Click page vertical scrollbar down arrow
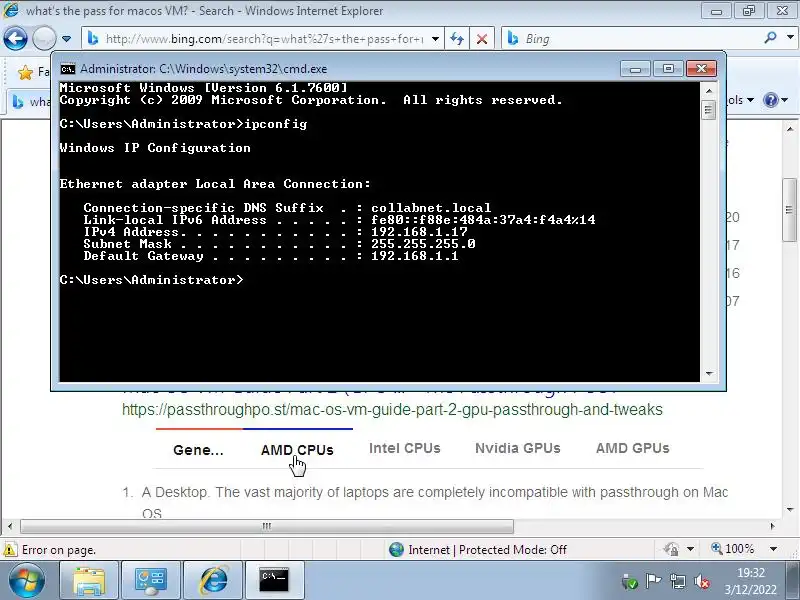The height and width of the screenshot is (600, 800). (x=790, y=509)
